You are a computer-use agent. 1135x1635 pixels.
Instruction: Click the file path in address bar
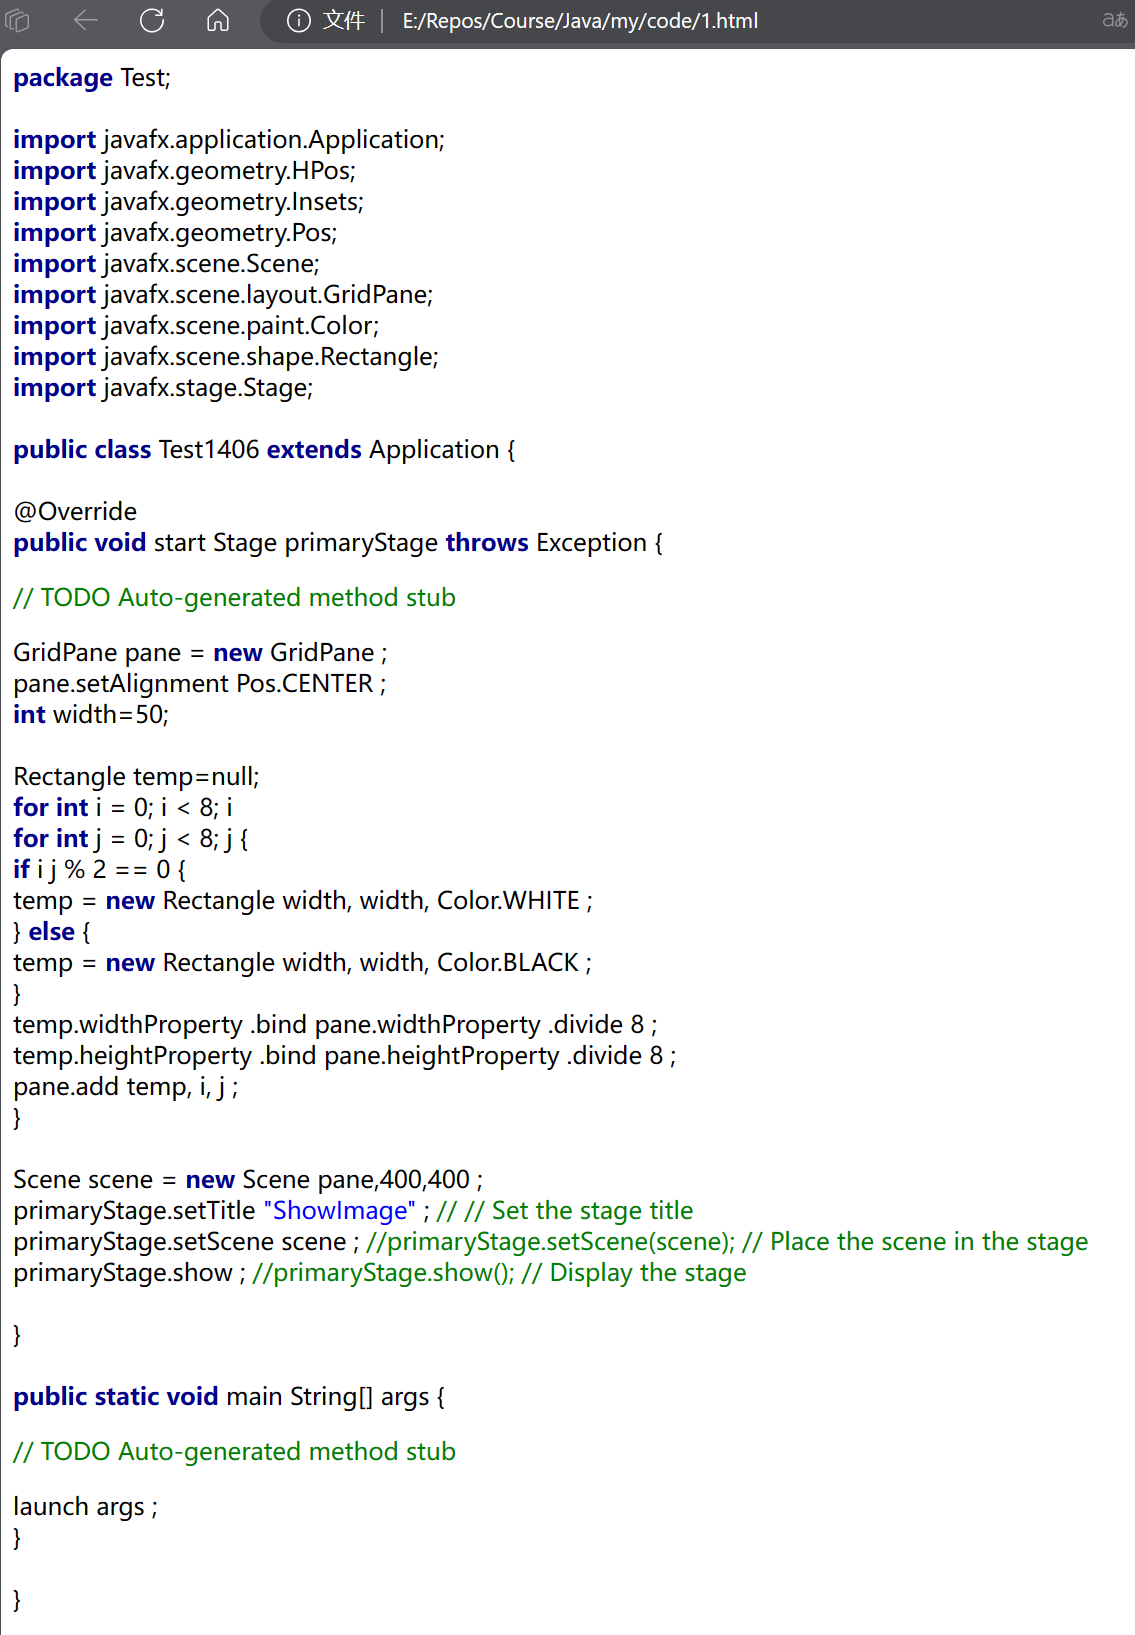click(580, 21)
